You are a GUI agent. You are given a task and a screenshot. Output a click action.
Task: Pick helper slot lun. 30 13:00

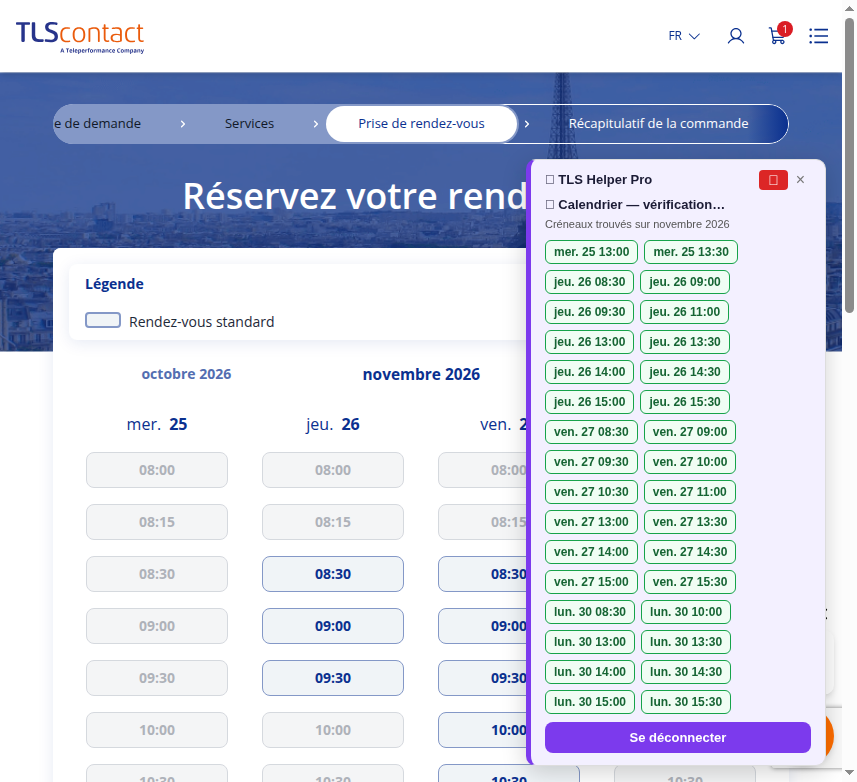590,643
